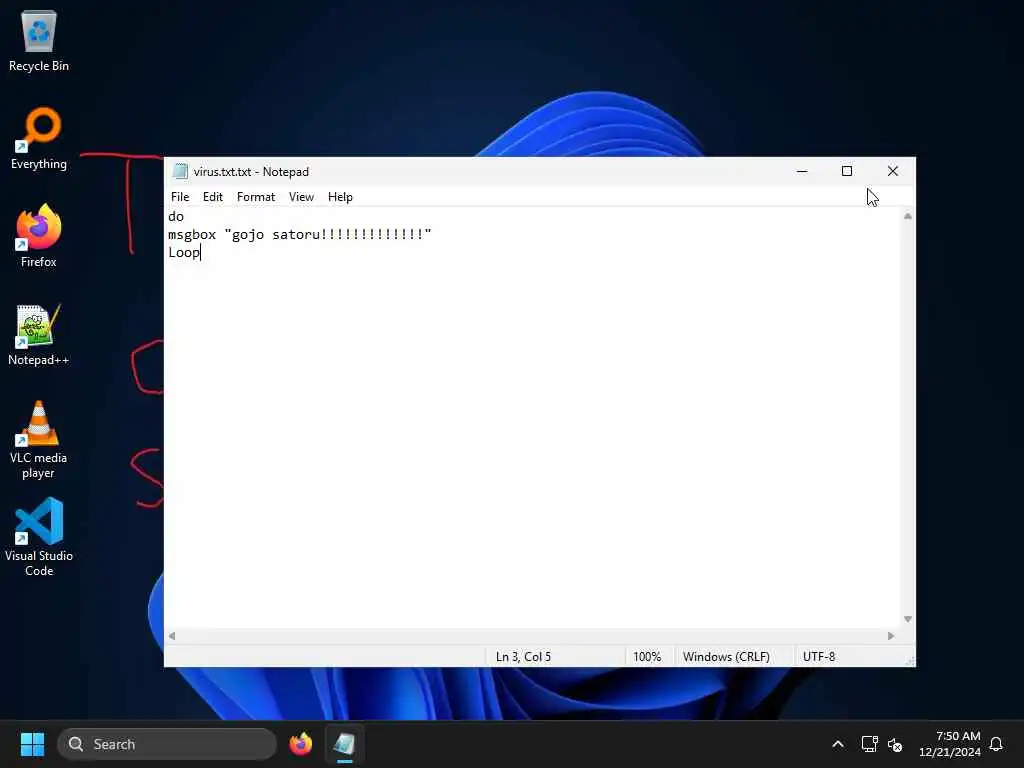The width and height of the screenshot is (1024, 768).
Task: Click the Notepad icon in the title bar
Action: coord(180,172)
